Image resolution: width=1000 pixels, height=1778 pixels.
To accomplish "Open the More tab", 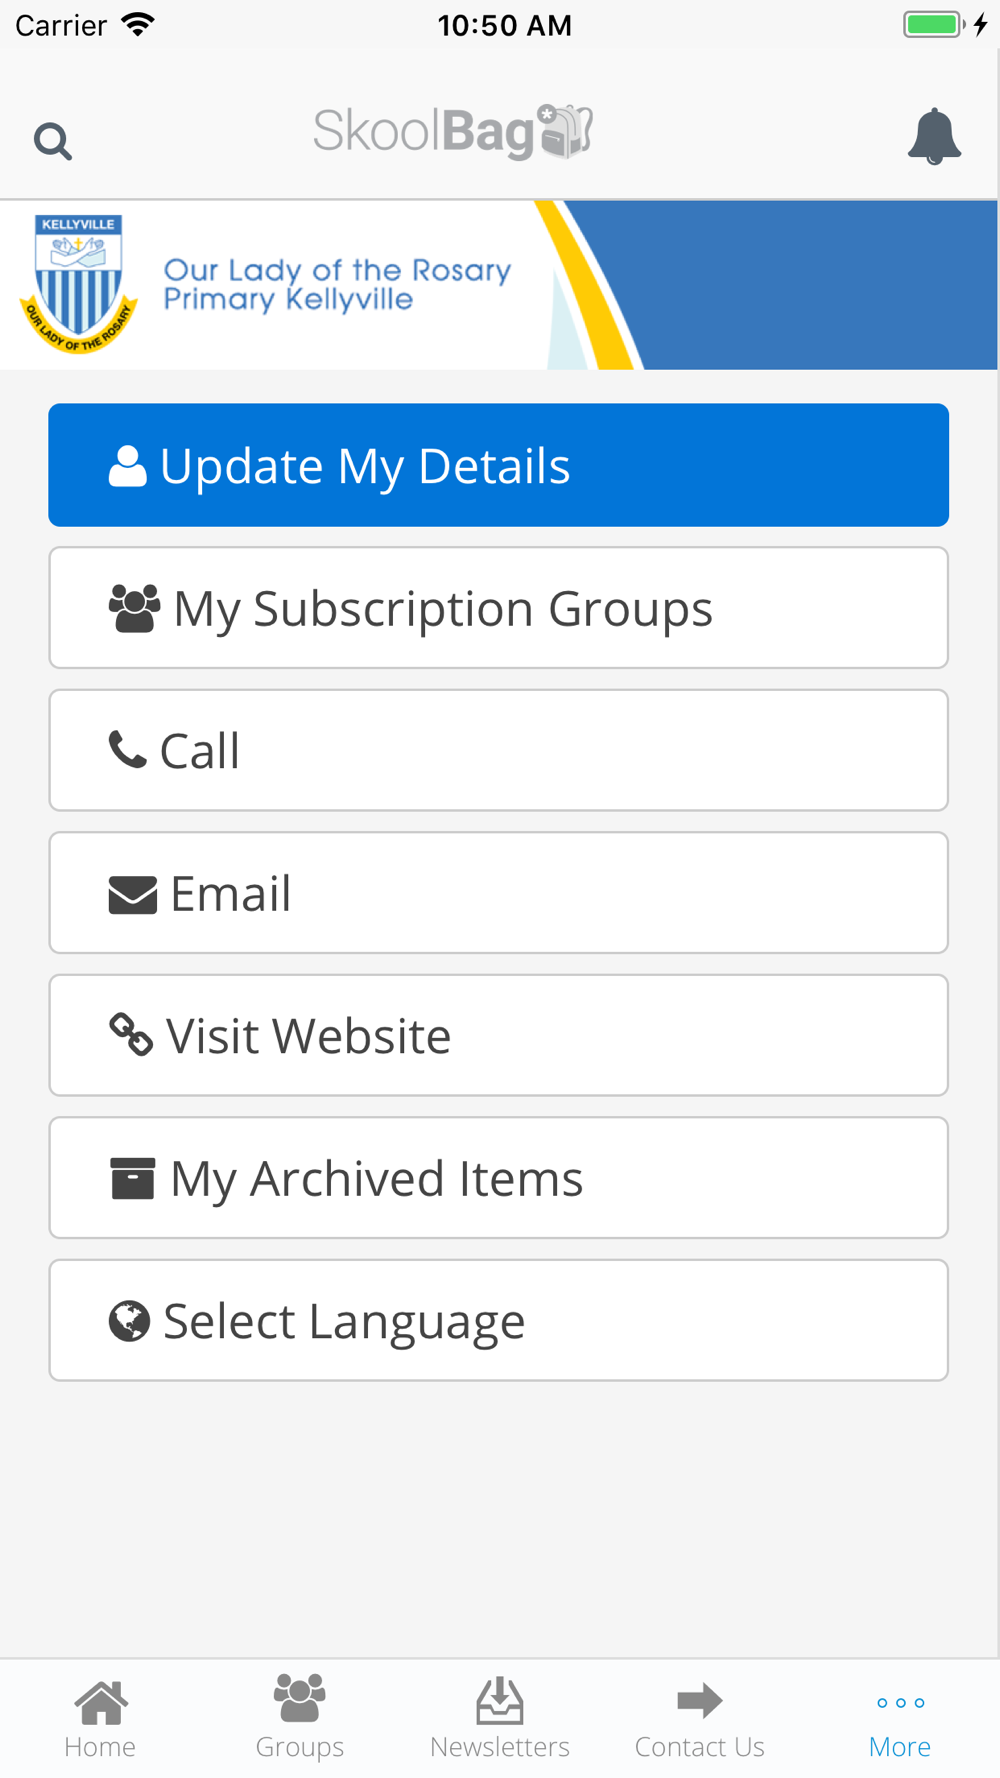I will [x=900, y=1720].
